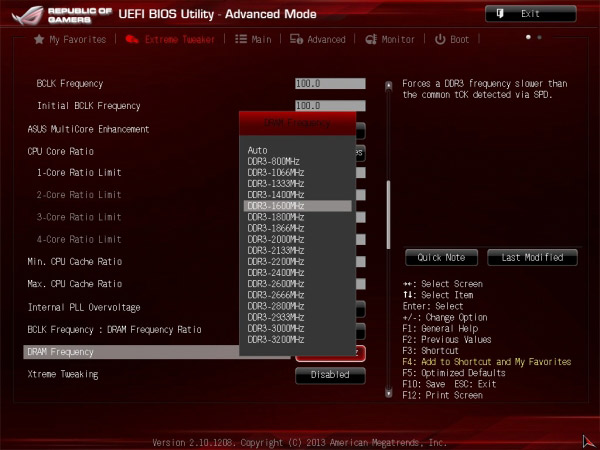The width and height of the screenshot is (600, 450).
Task: Open Last Modified list
Action: click(x=532, y=258)
